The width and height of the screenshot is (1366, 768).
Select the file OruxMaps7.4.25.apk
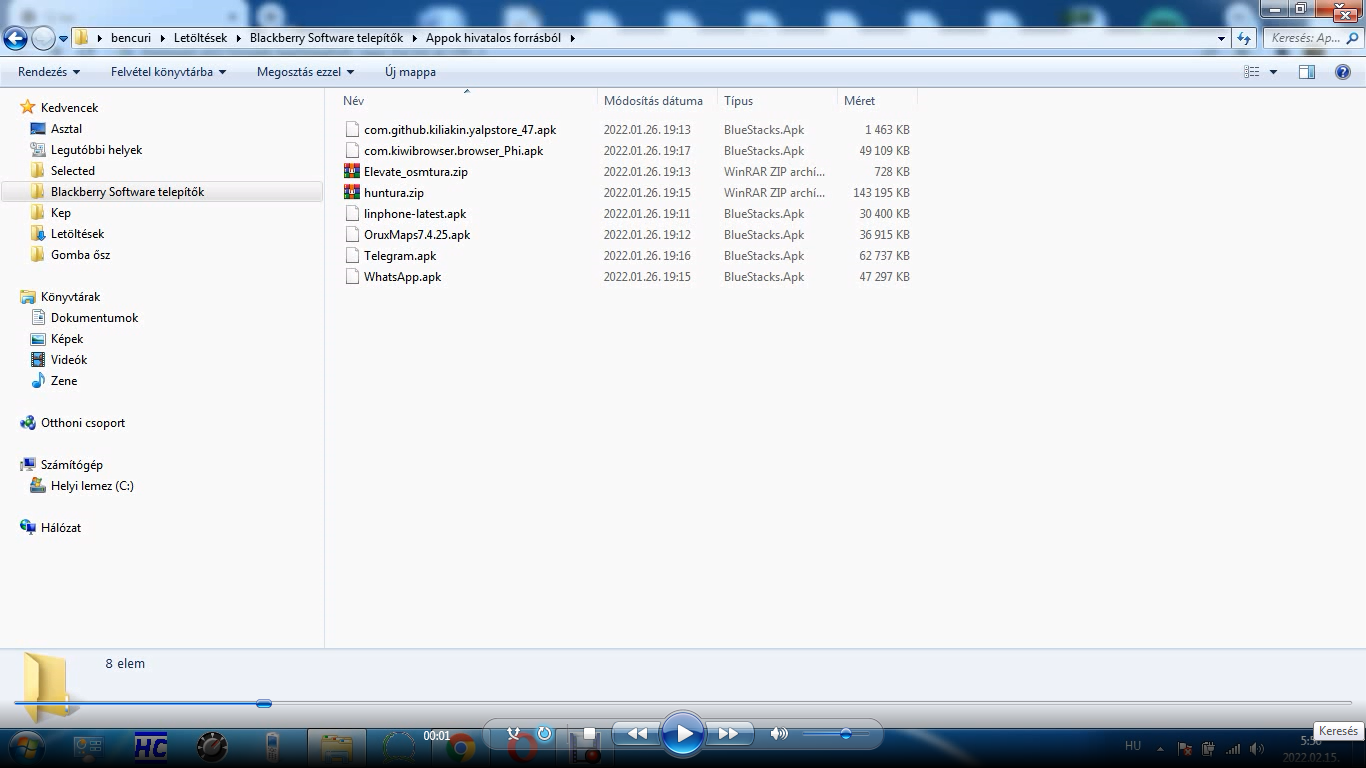pyautogui.click(x=417, y=235)
